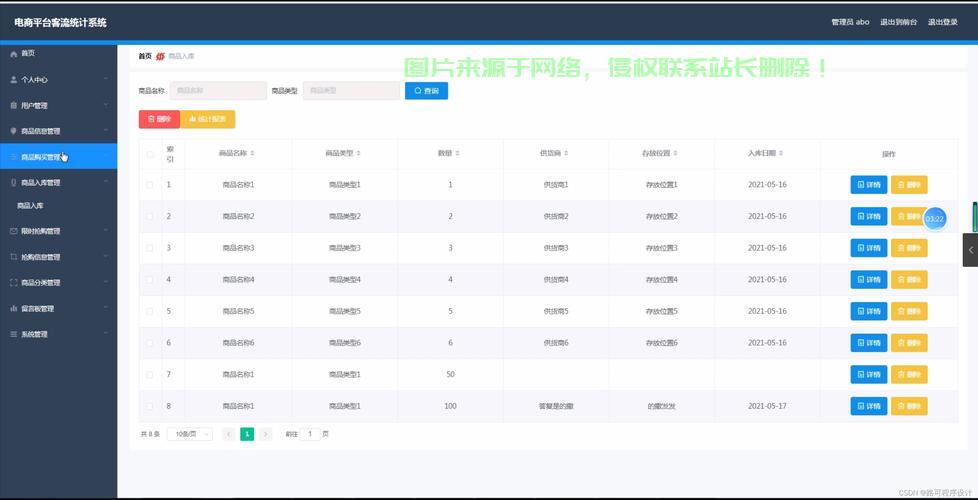Click 退出到前台 in the top bar
The width and height of the screenshot is (978, 500).
click(x=898, y=22)
